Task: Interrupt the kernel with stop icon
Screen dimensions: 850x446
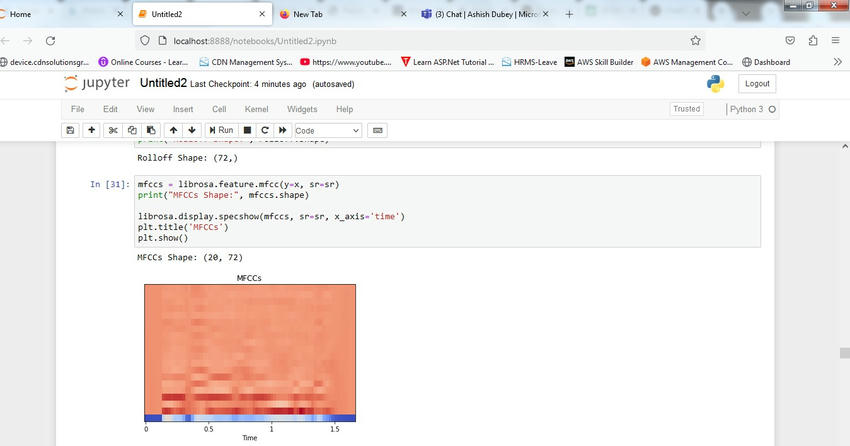Action: 247,131
